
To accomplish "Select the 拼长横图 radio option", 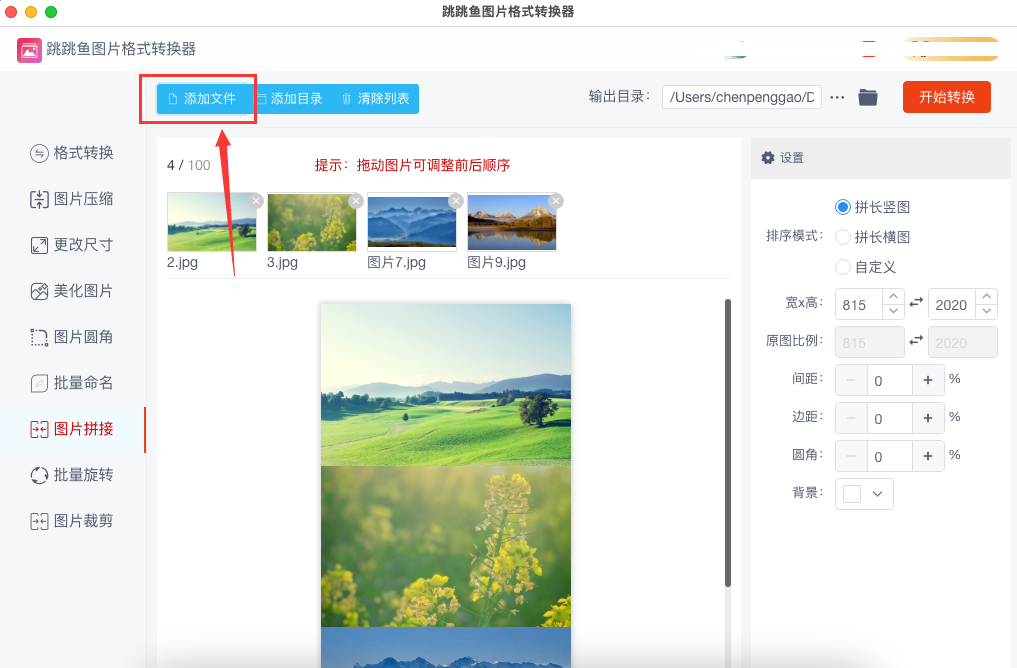I will coord(843,237).
